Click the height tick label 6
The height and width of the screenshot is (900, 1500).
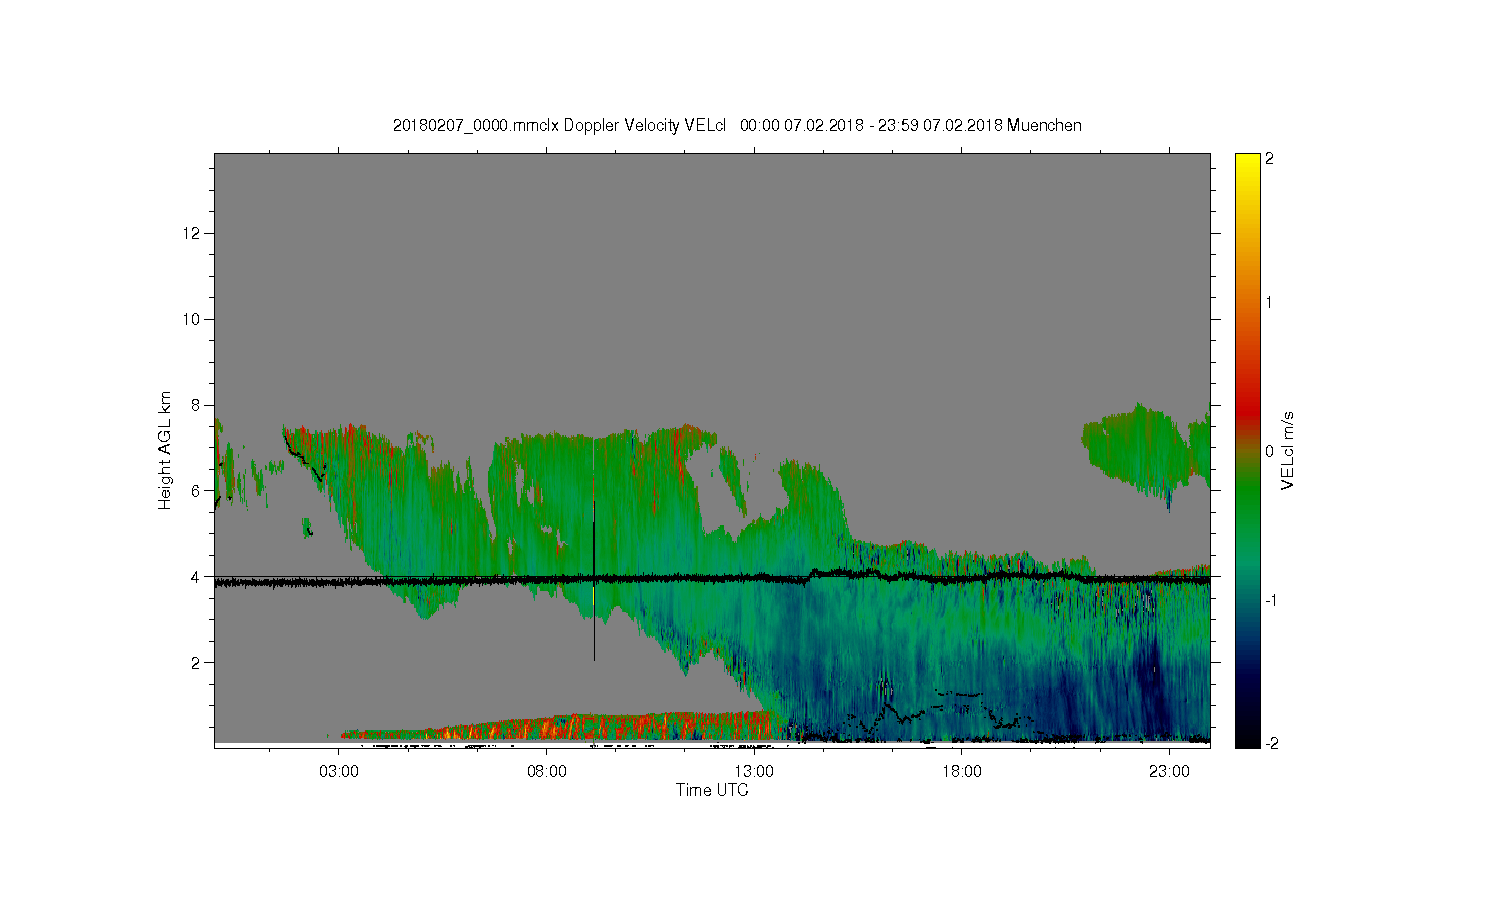[x=197, y=491]
